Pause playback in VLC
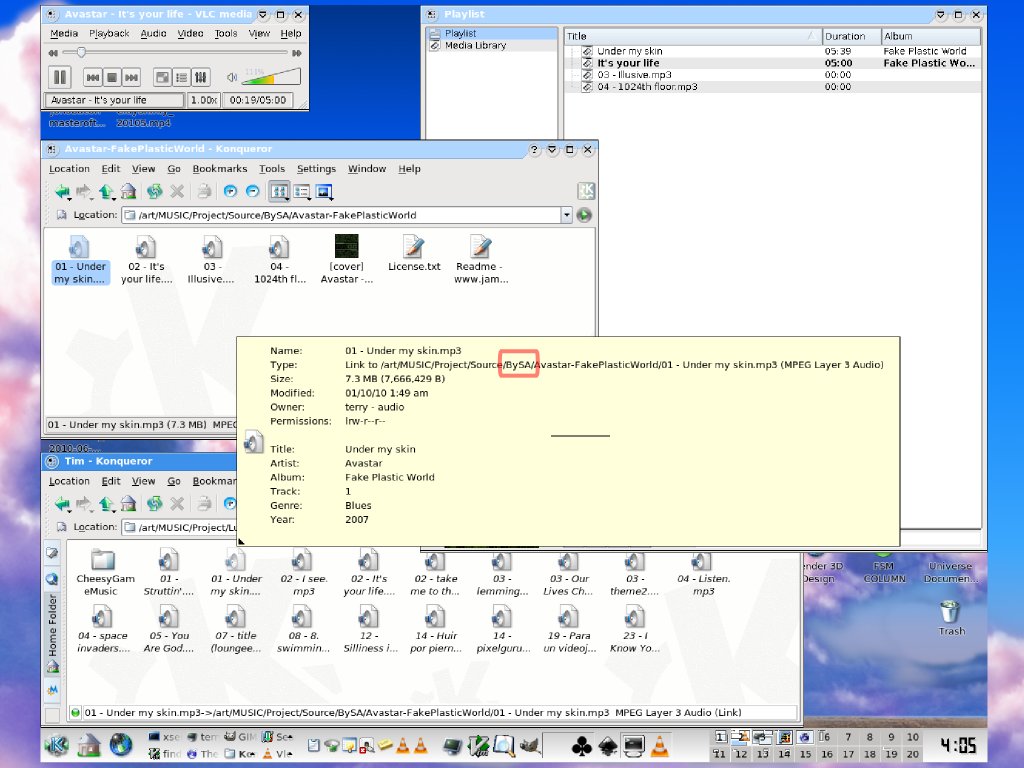 (59, 78)
